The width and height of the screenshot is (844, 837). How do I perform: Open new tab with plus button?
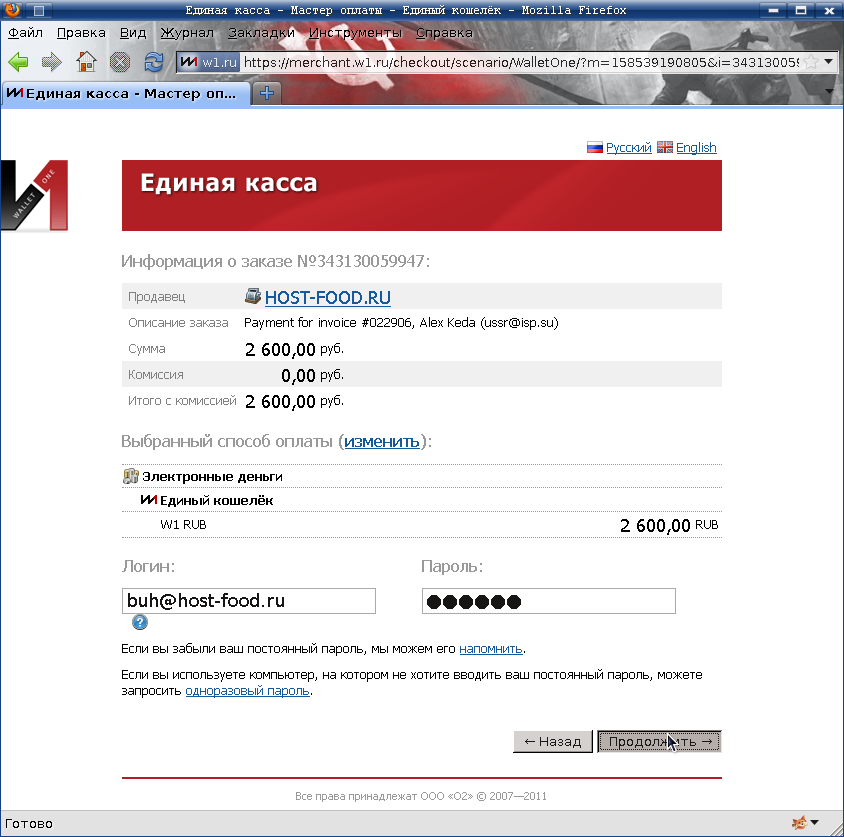[x=266, y=93]
